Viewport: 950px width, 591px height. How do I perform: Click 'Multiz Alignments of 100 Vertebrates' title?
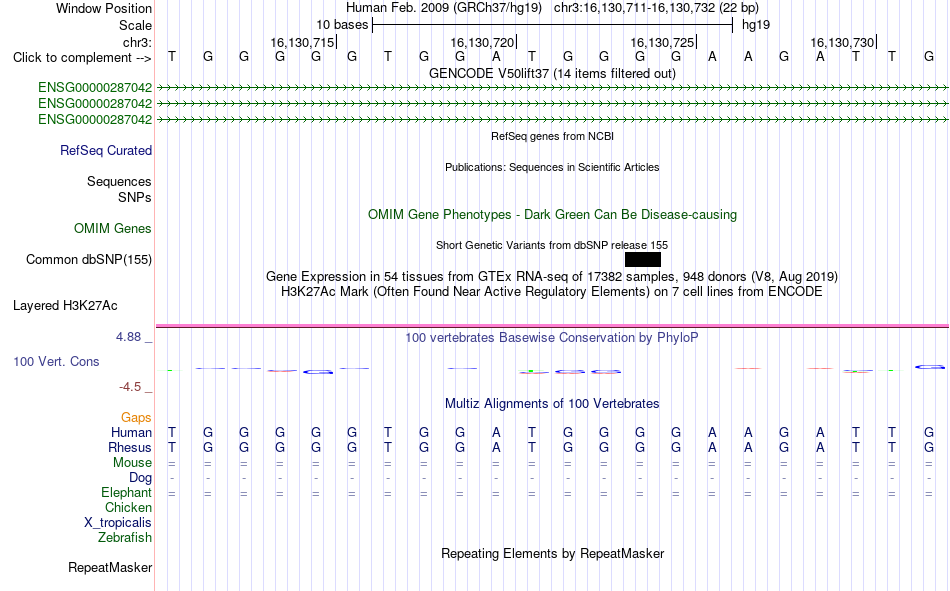pos(552,404)
